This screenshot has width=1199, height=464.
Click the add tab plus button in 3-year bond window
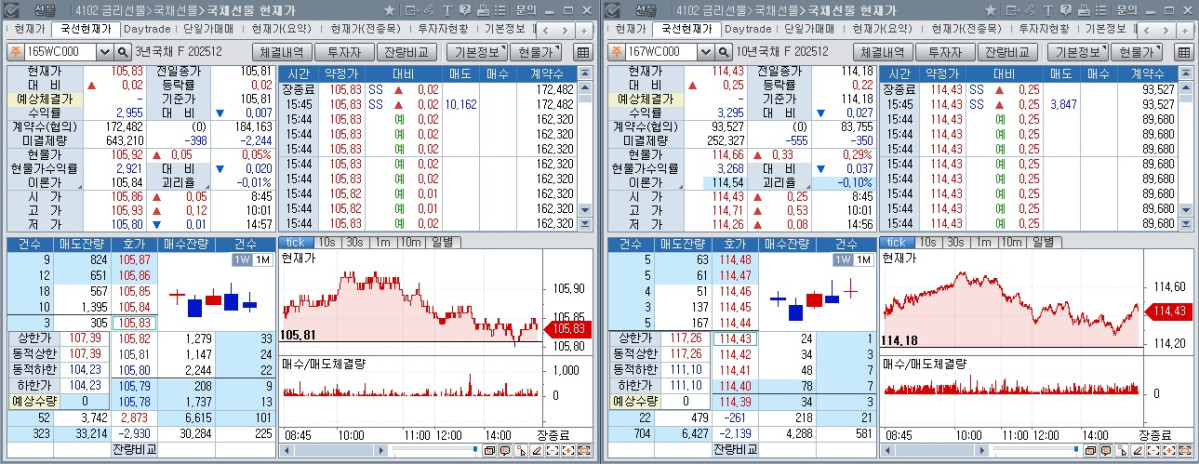pyautogui.click(x=584, y=30)
